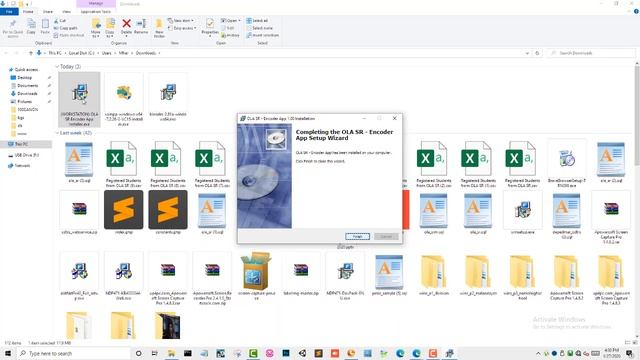Open the Easy access dropdown
640x360 pixels.
click(182, 28)
